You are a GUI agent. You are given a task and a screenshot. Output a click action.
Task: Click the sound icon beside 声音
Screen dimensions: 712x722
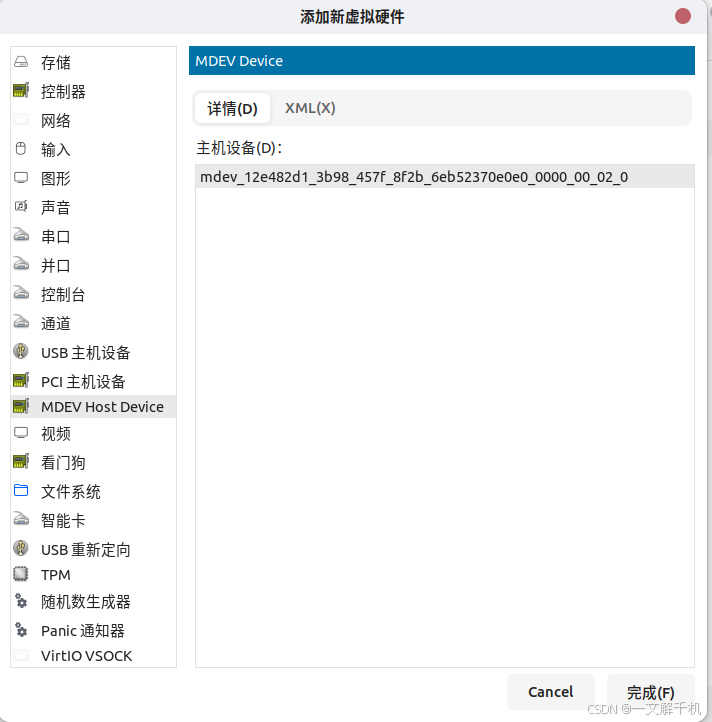pos(21,206)
